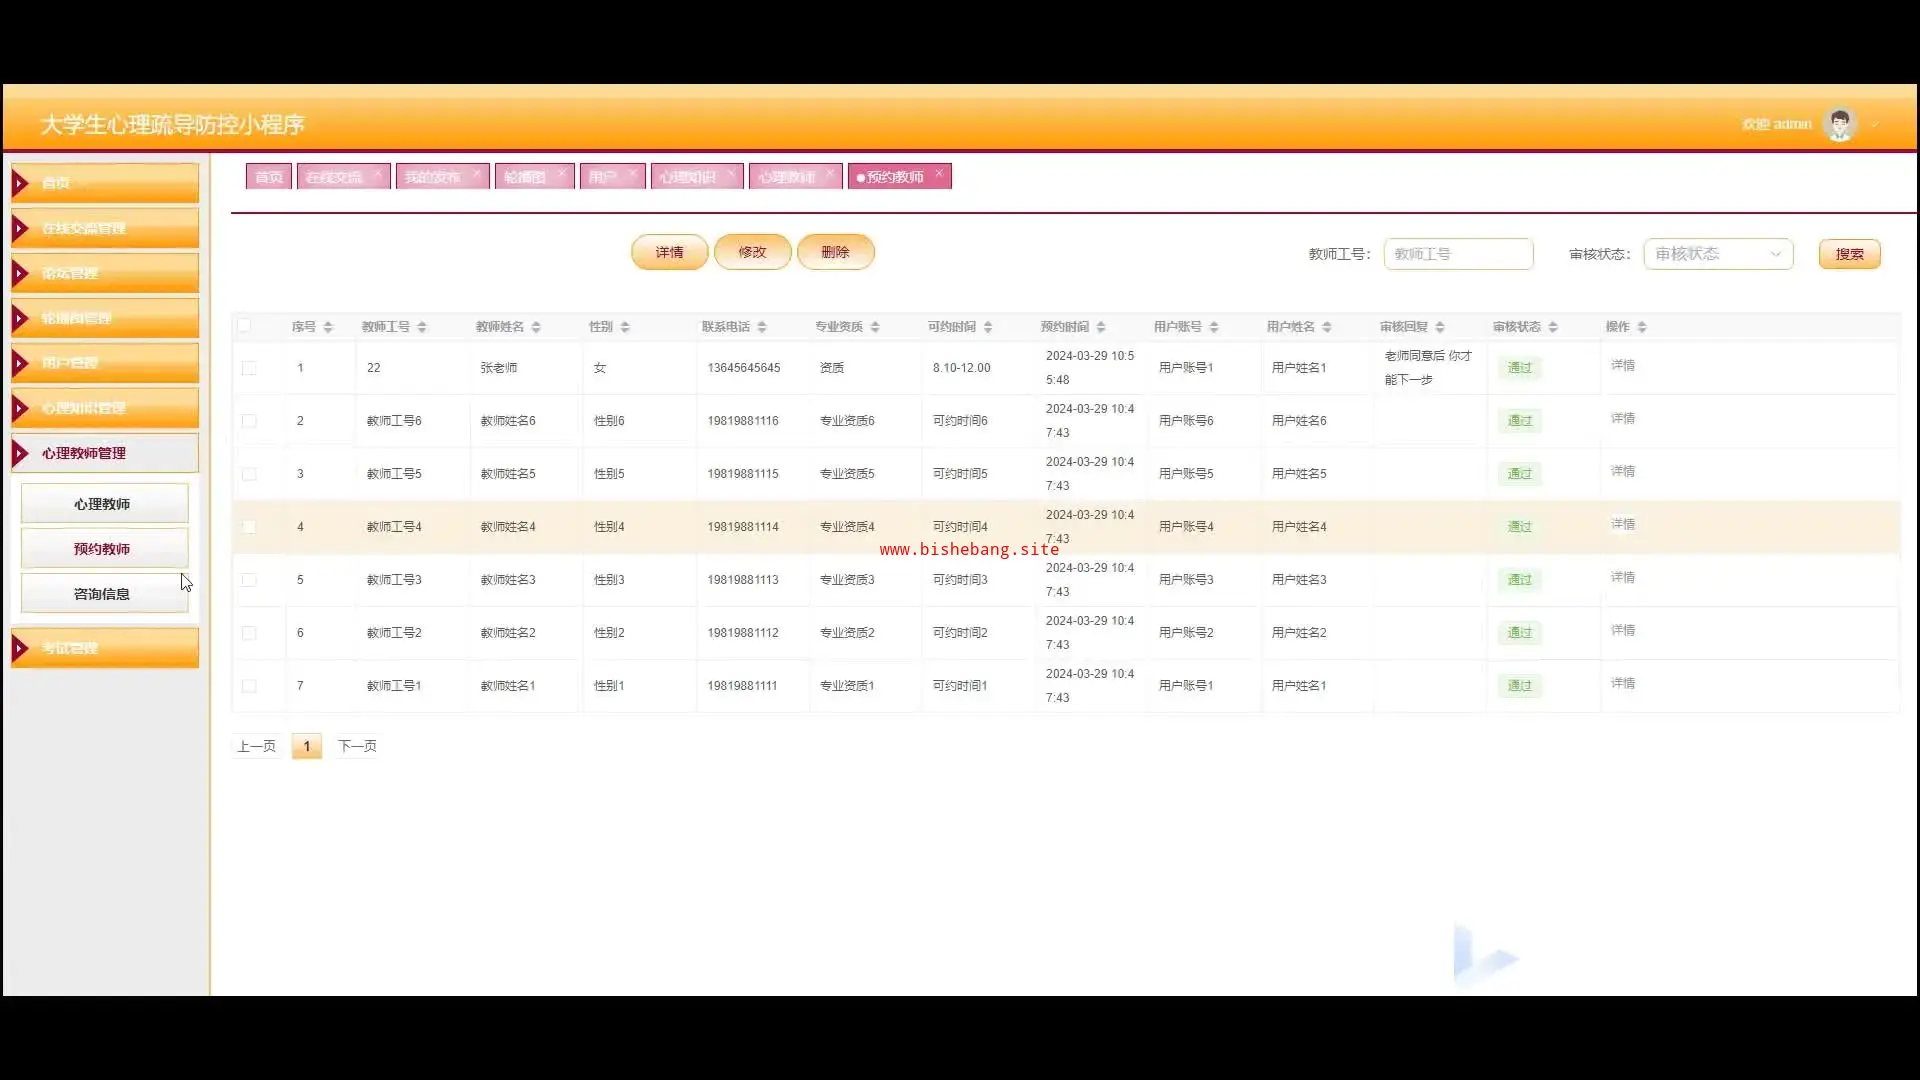Viewport: 1920px width, 1080px height.
Task: Click the arrow icon of 首页 in the sidebar
Action: pyautogui.click(x=20, y=183)
